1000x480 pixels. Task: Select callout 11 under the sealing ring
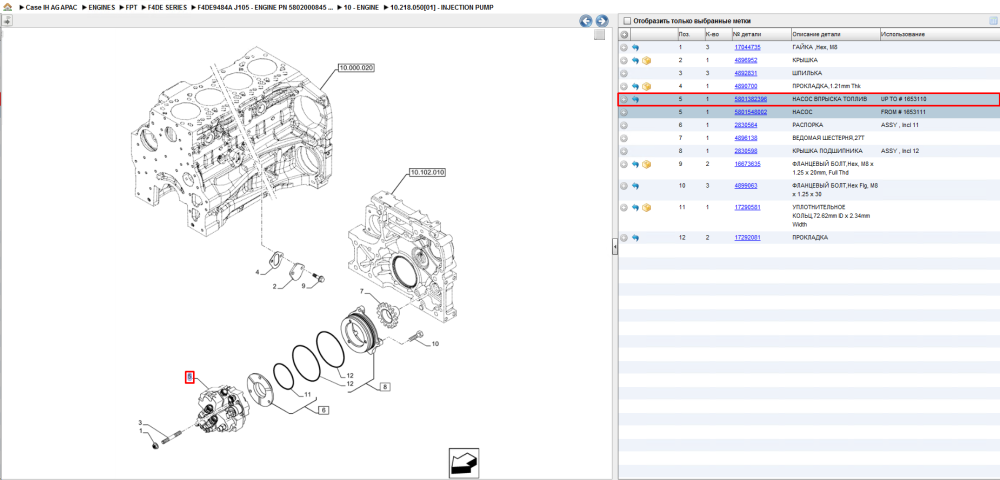coord(307,395)
